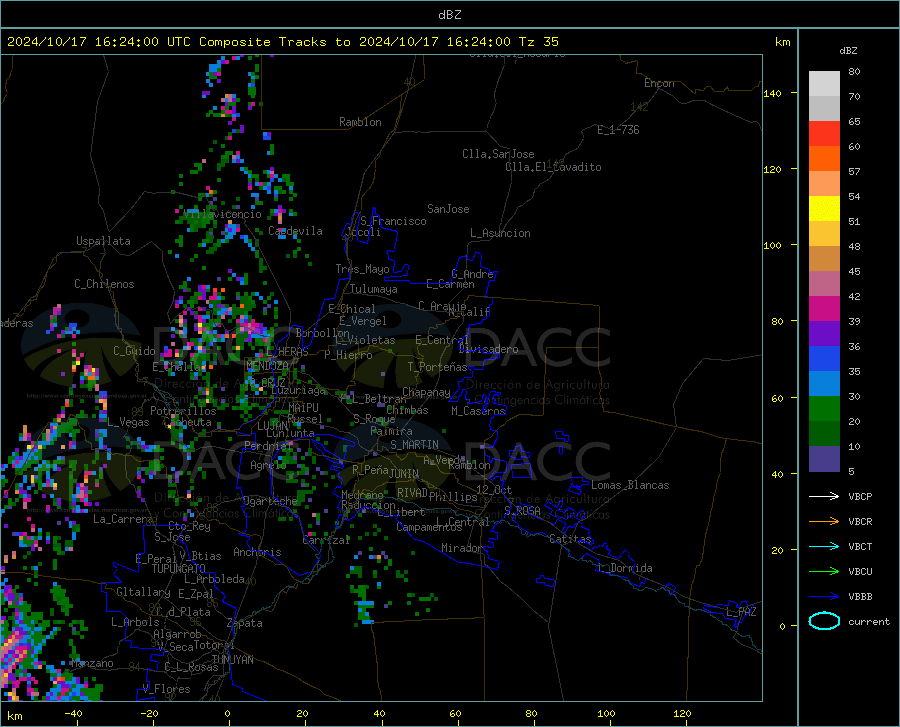Click the Tres_Mayo map label

tap(362, 269)
